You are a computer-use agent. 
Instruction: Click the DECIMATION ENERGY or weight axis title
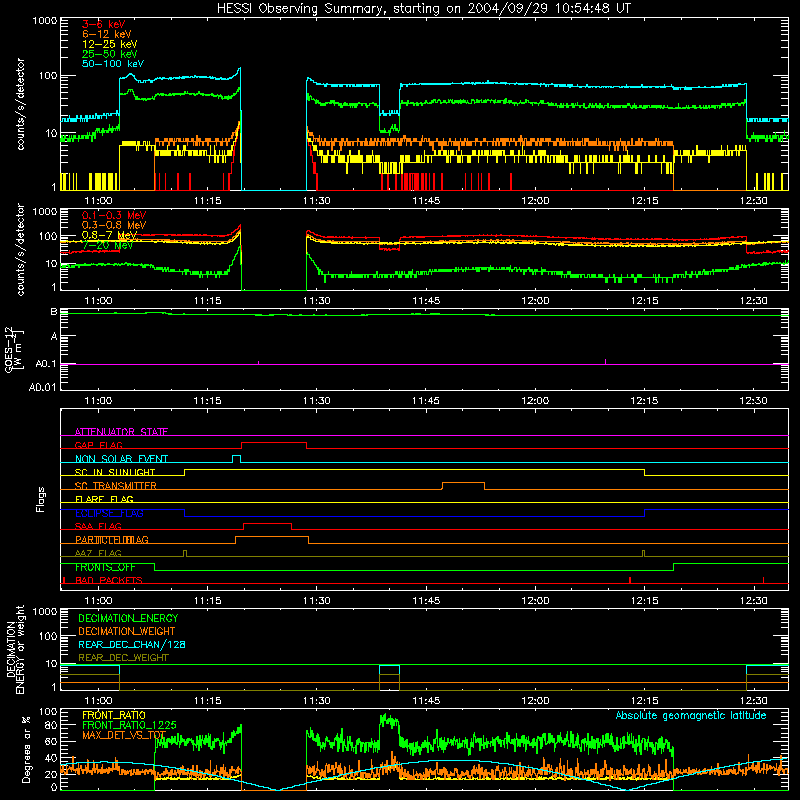click(x=15, y=649)
